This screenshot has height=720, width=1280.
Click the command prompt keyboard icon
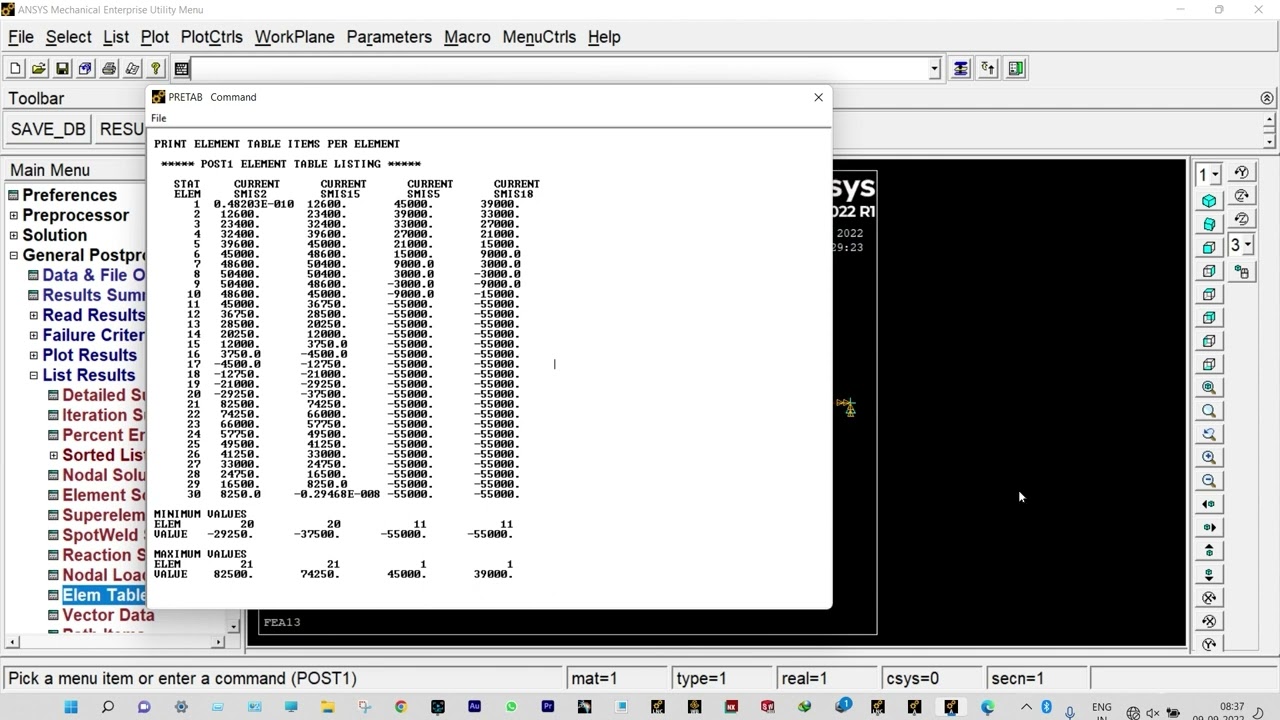[181, 69]
